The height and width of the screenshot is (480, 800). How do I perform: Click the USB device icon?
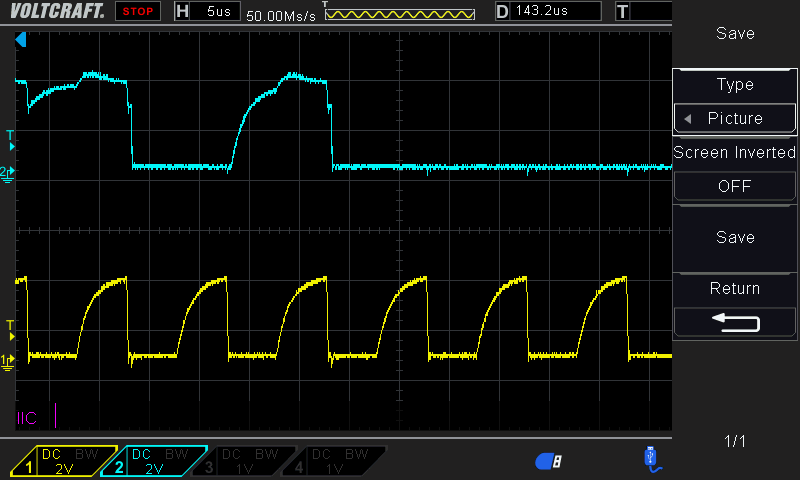[650, 458]
